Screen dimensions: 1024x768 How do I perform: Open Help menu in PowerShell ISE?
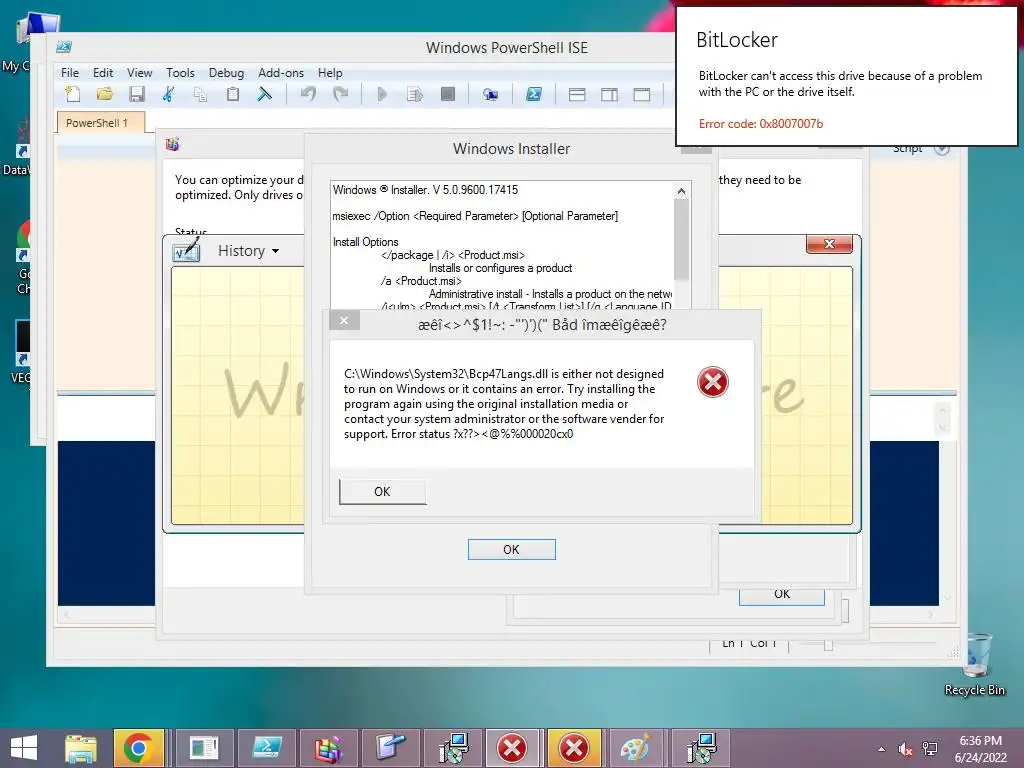pyautogui.click(x=330, y=72)
